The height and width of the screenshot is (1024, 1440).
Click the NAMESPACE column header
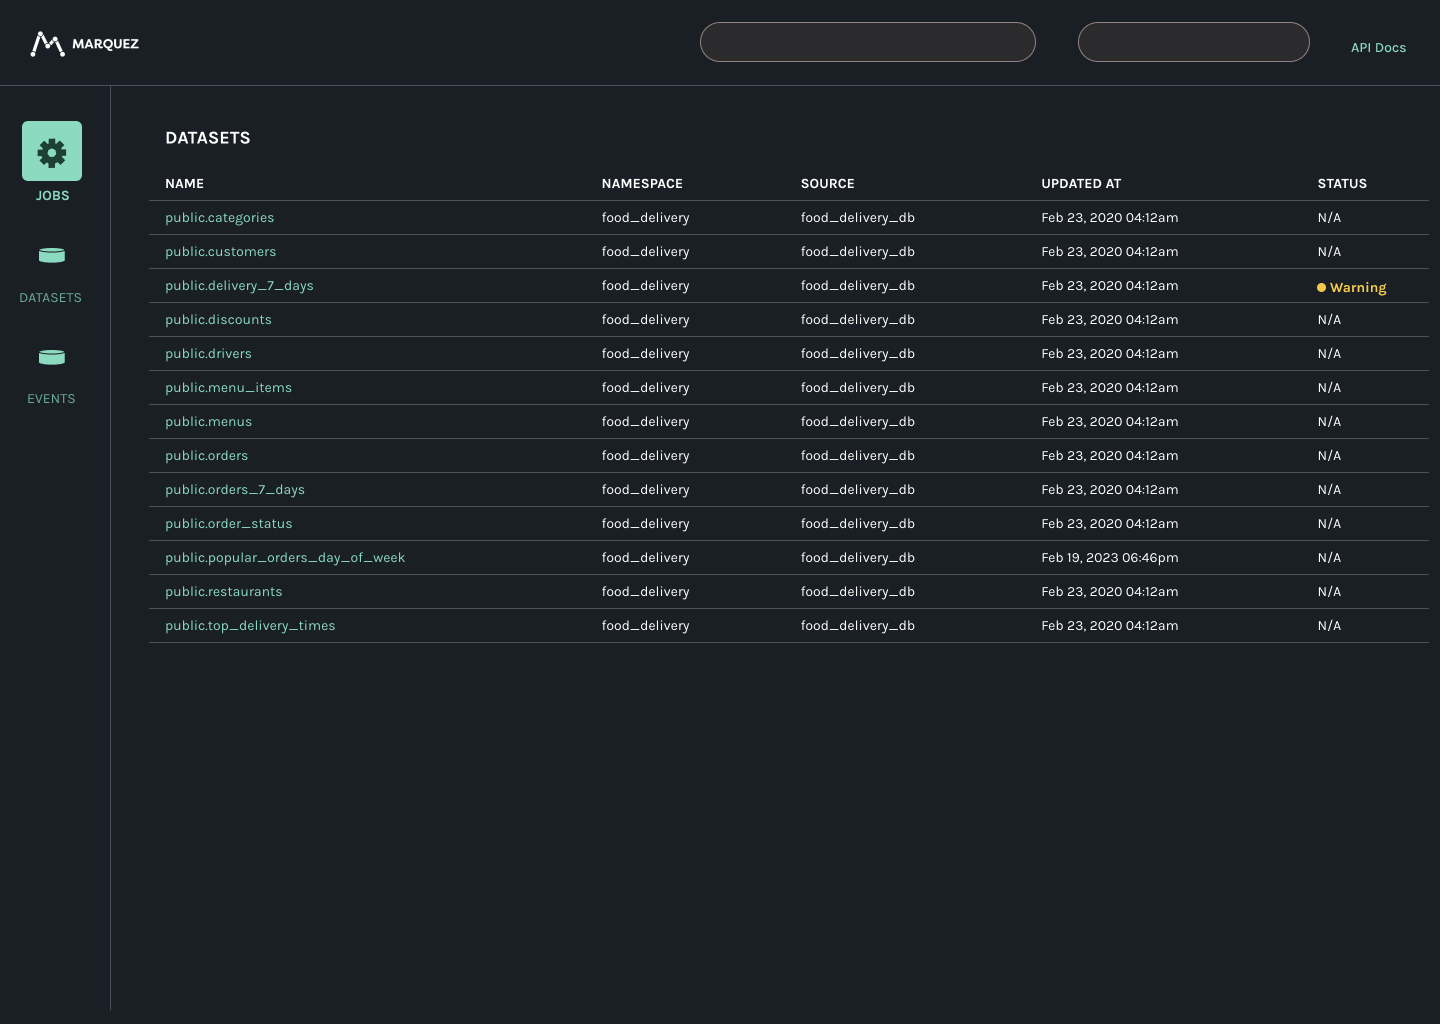tap(642, 184)
